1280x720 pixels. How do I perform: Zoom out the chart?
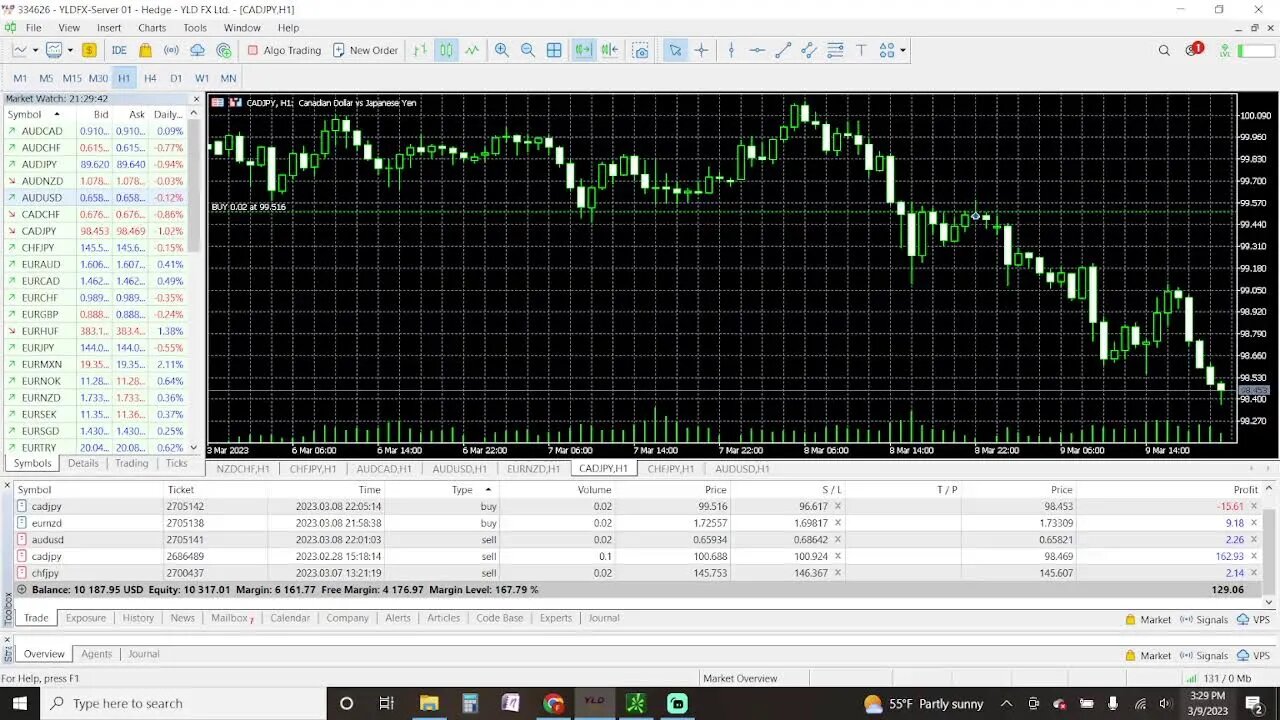(x=528, y=50)
